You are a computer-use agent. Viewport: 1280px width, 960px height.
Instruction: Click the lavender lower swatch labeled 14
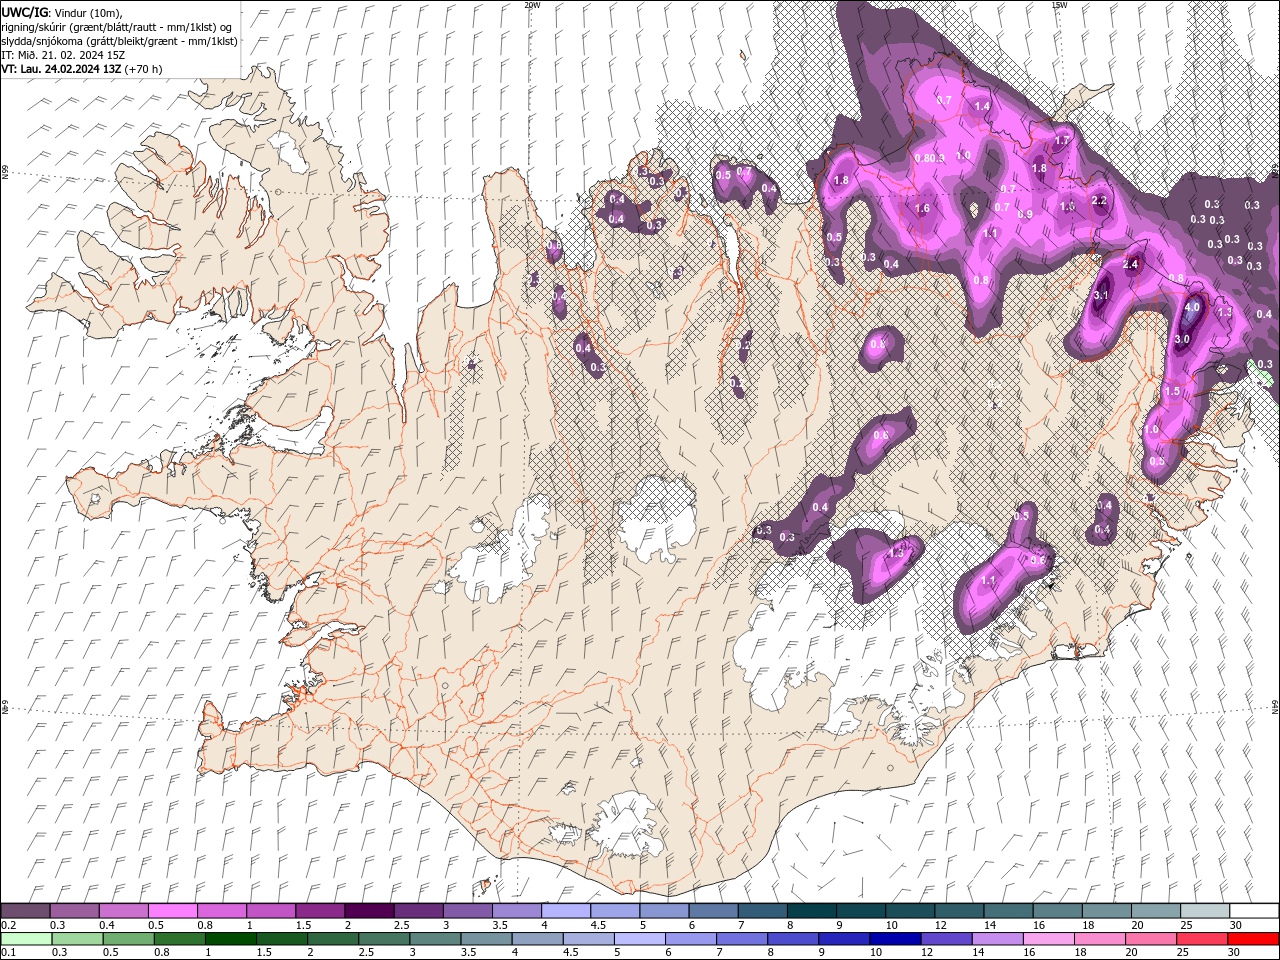[997, 938]
